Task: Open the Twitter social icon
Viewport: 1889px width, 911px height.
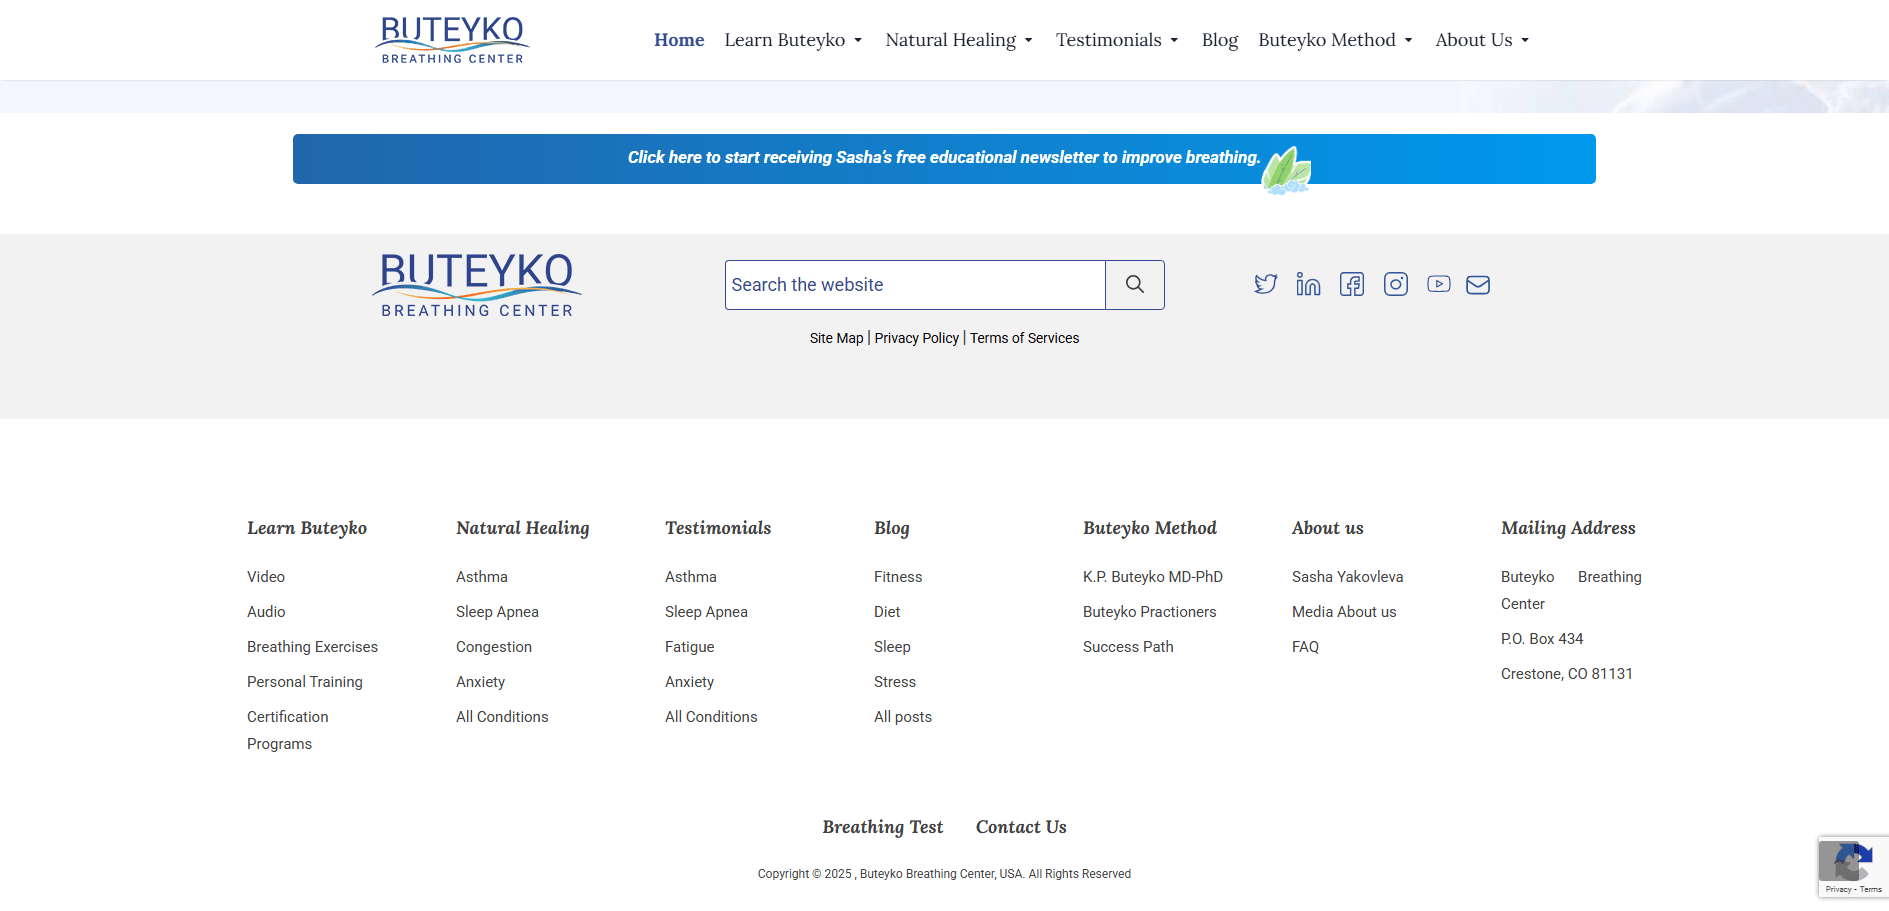Action: coord(1265,284)
